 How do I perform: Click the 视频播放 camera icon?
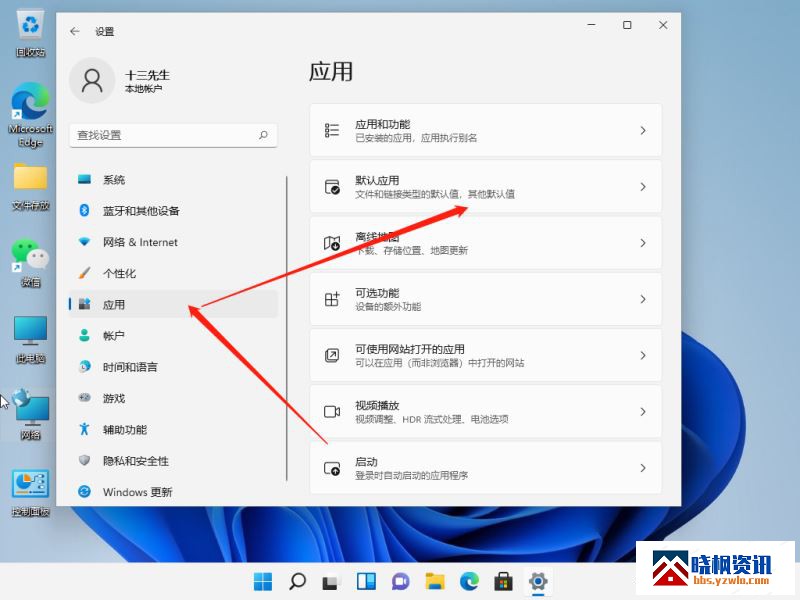(332, 412)
